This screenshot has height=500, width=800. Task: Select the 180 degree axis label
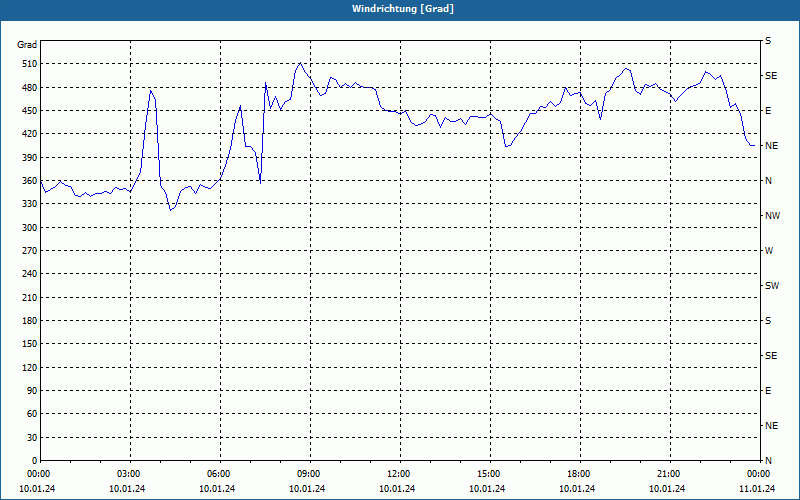click(x=30, y=321)
